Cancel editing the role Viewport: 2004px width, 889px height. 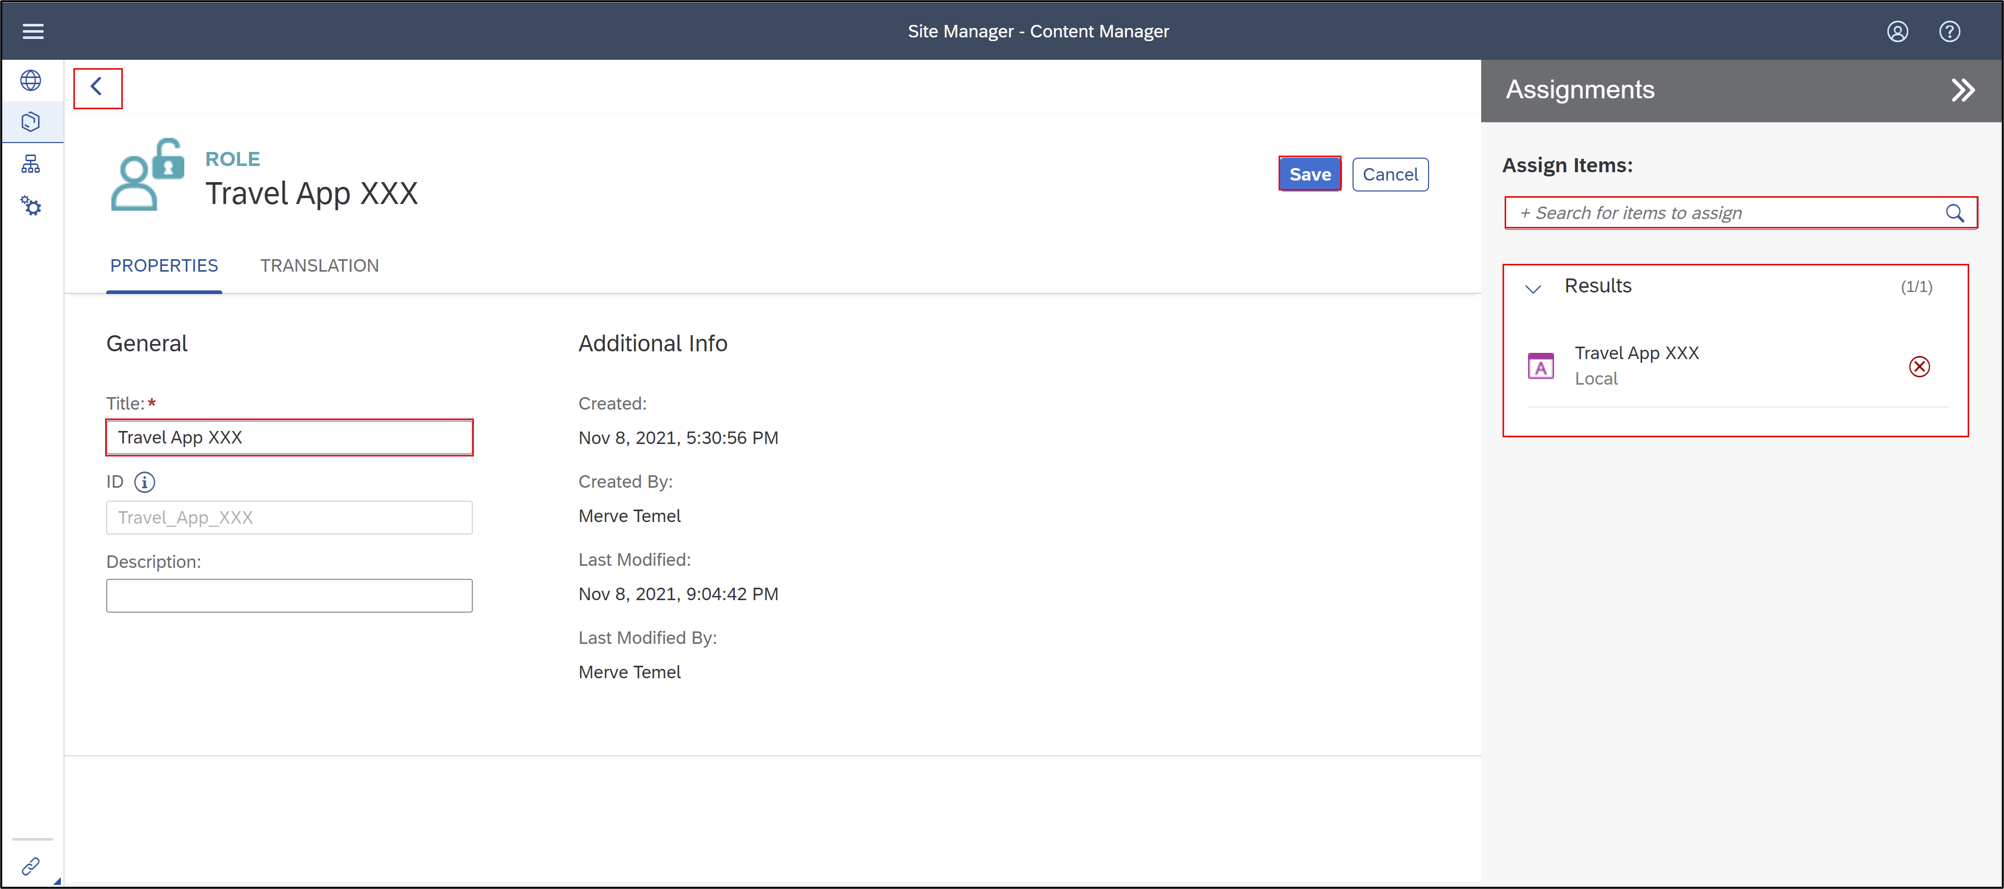pos(1390,174)
